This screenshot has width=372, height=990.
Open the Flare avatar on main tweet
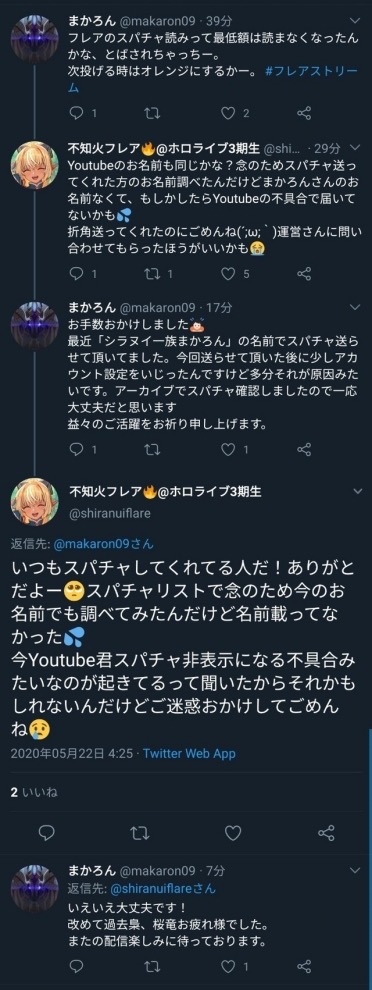[x=35, y=501]
